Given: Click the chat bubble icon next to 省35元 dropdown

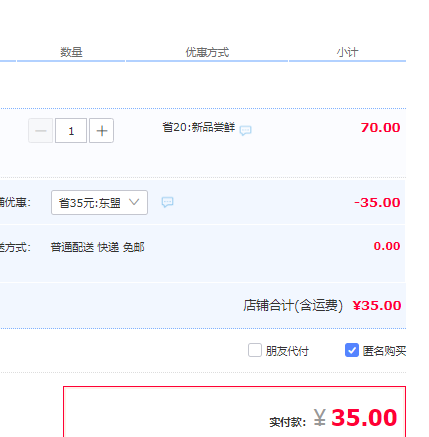Looking at the screenshot, I should [167, 202].
